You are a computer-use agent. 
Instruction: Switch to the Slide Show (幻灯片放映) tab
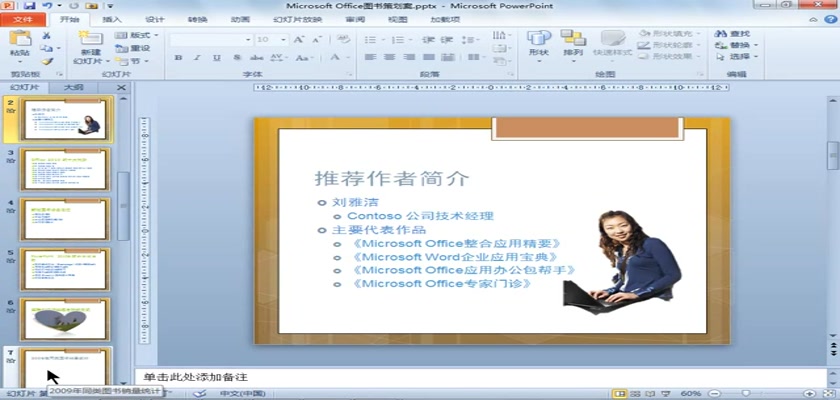(297, 20)
